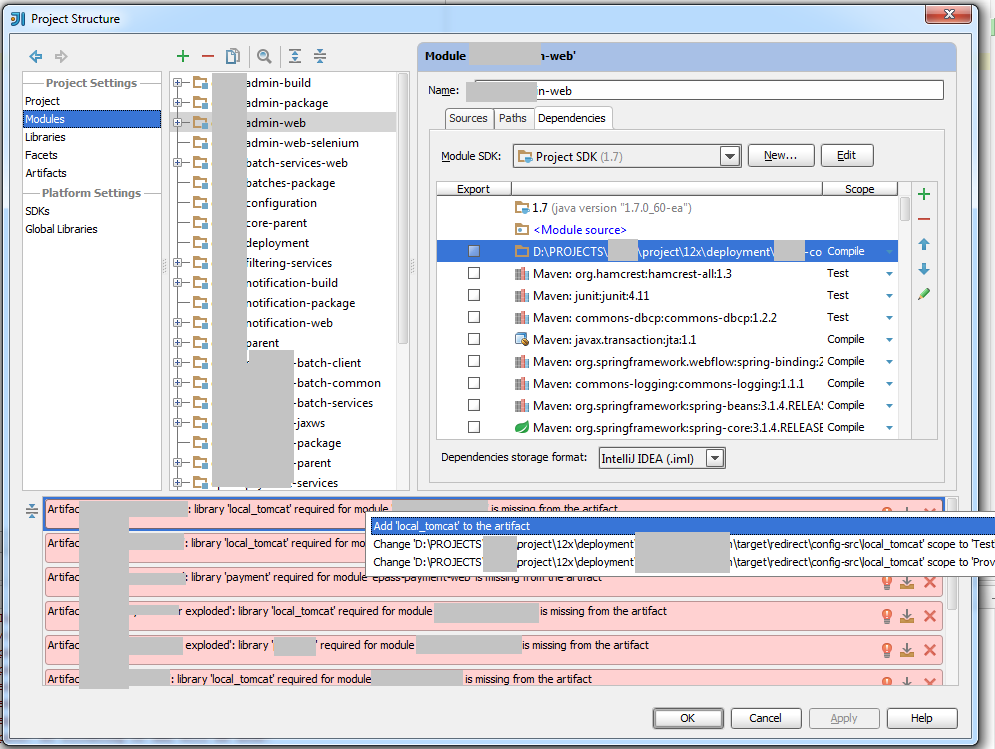Toggle export for javax.transaction:jta:1.1

[473, 339]
